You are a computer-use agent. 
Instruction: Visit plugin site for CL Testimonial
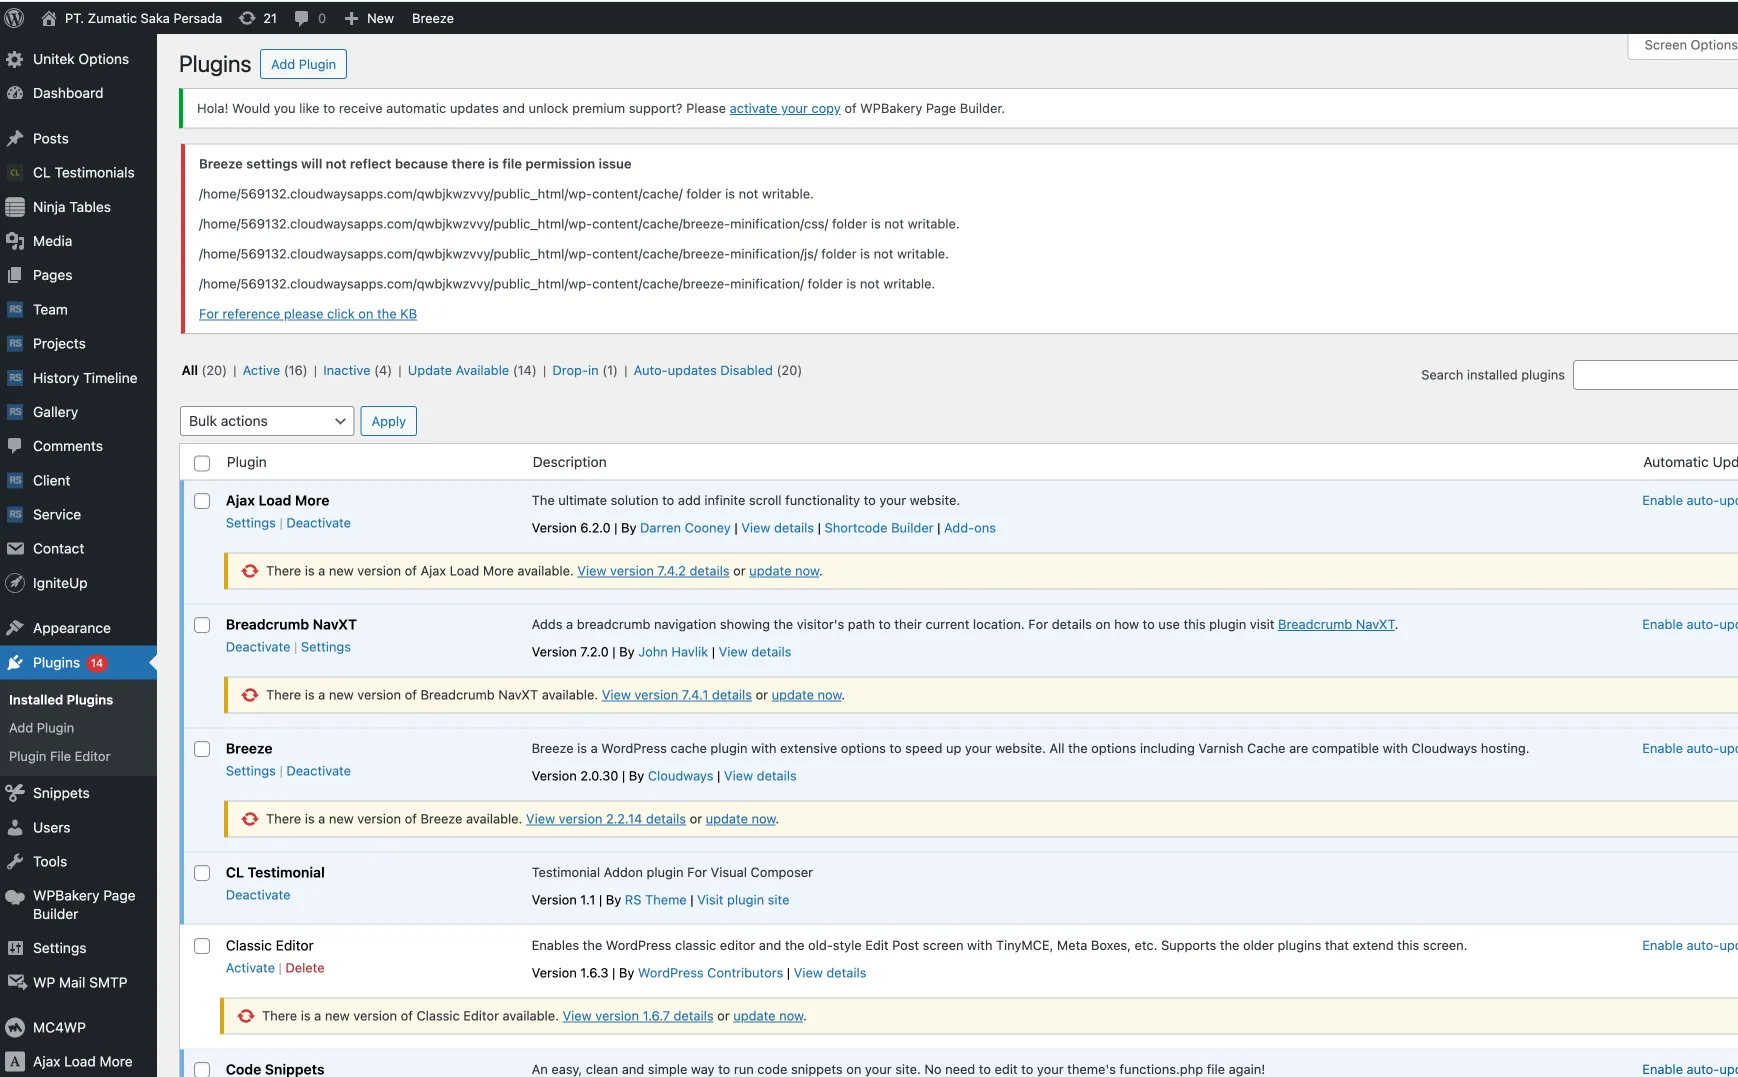[x=743, y=900]
